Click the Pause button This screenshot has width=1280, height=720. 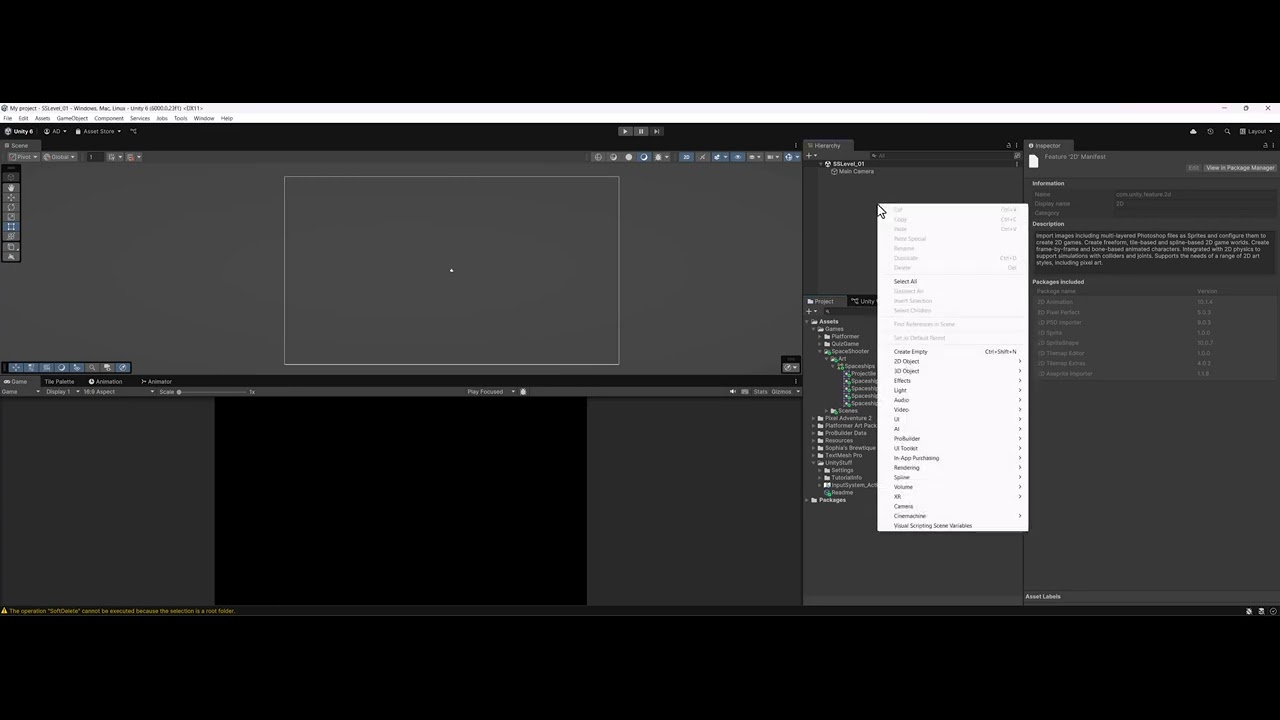[641, 131]
